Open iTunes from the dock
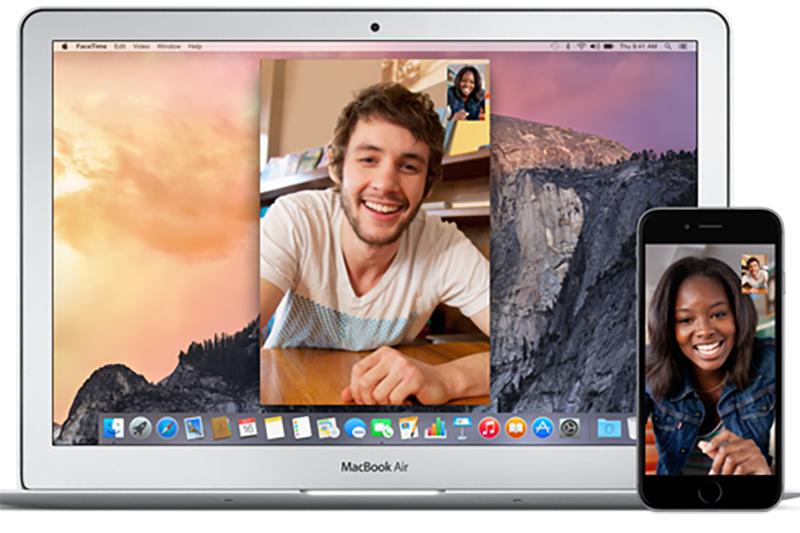The height and width of the screenshot is (533, 800). [489, 428]
